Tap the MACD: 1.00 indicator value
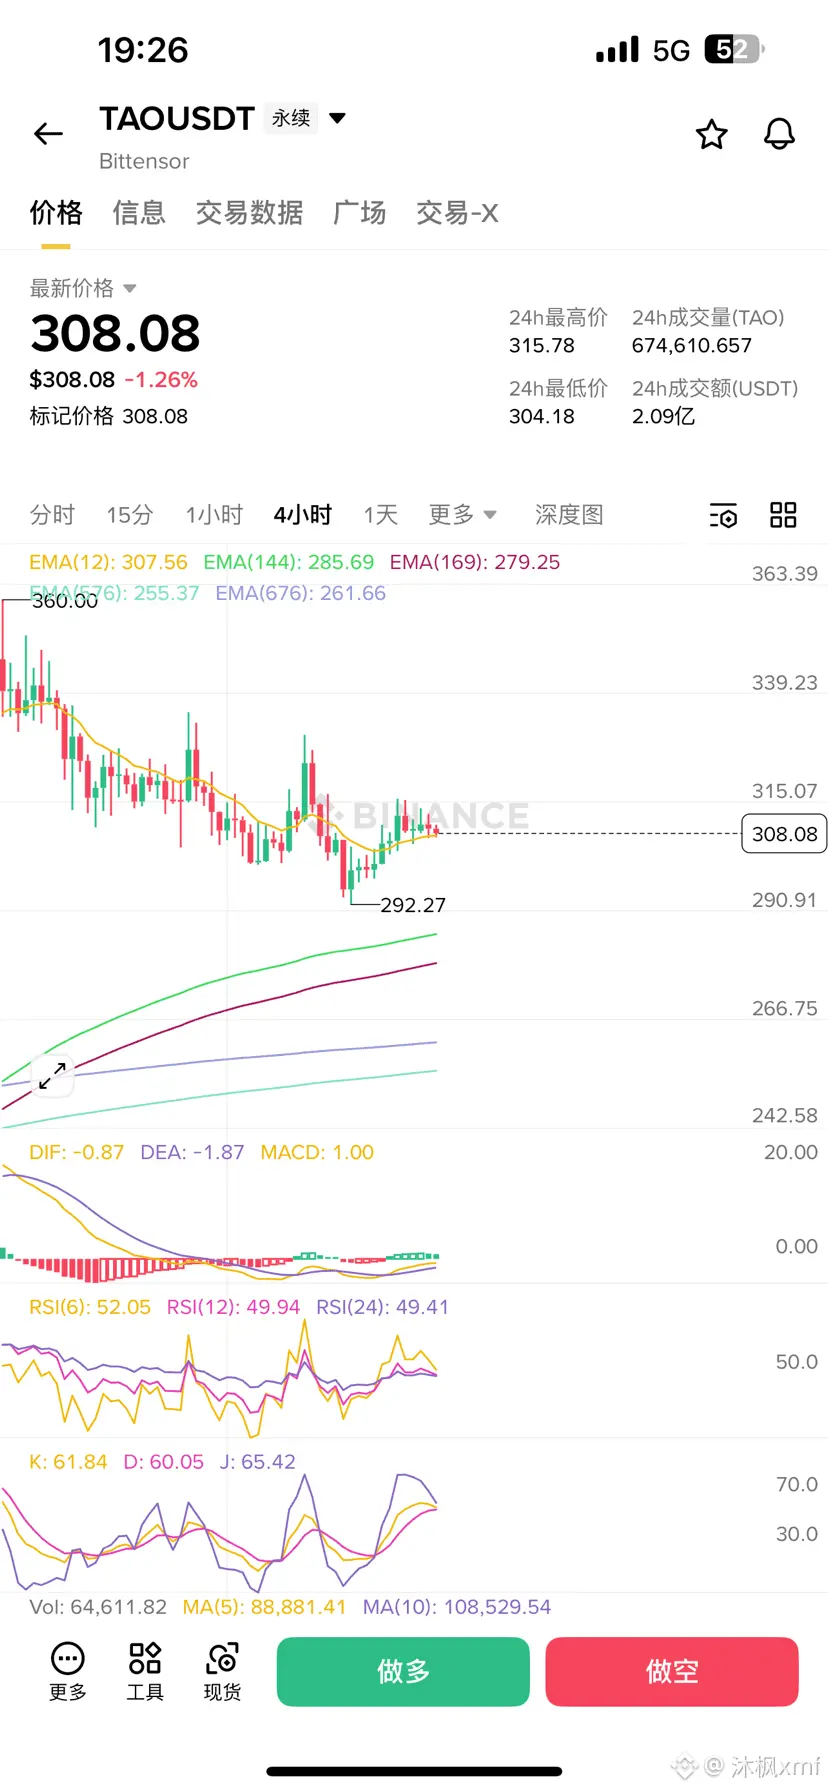The image size is (828, 1792). click(317, 1152)
